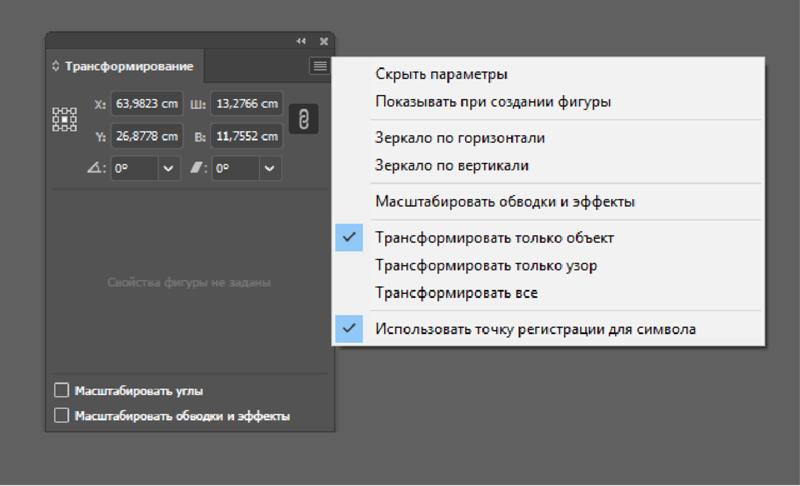Screen dimensions: 800x486
Task: Click the panel tab expand arrows icon
Action: (x=56, y=67)
